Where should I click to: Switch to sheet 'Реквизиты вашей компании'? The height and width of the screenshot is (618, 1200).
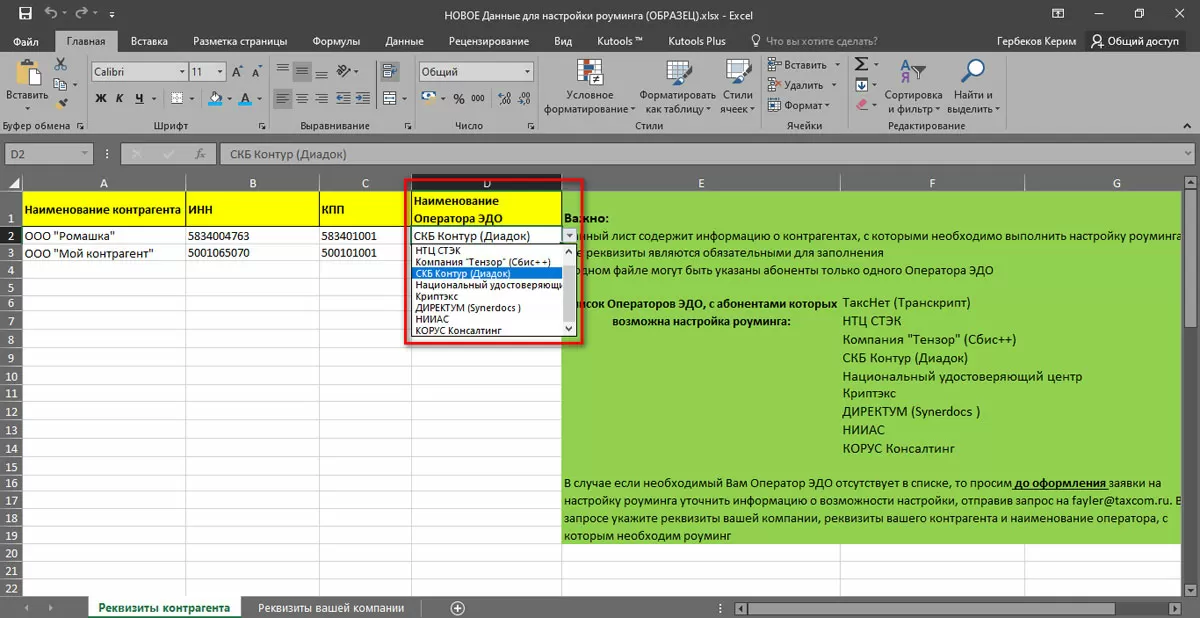pos(331,607)
